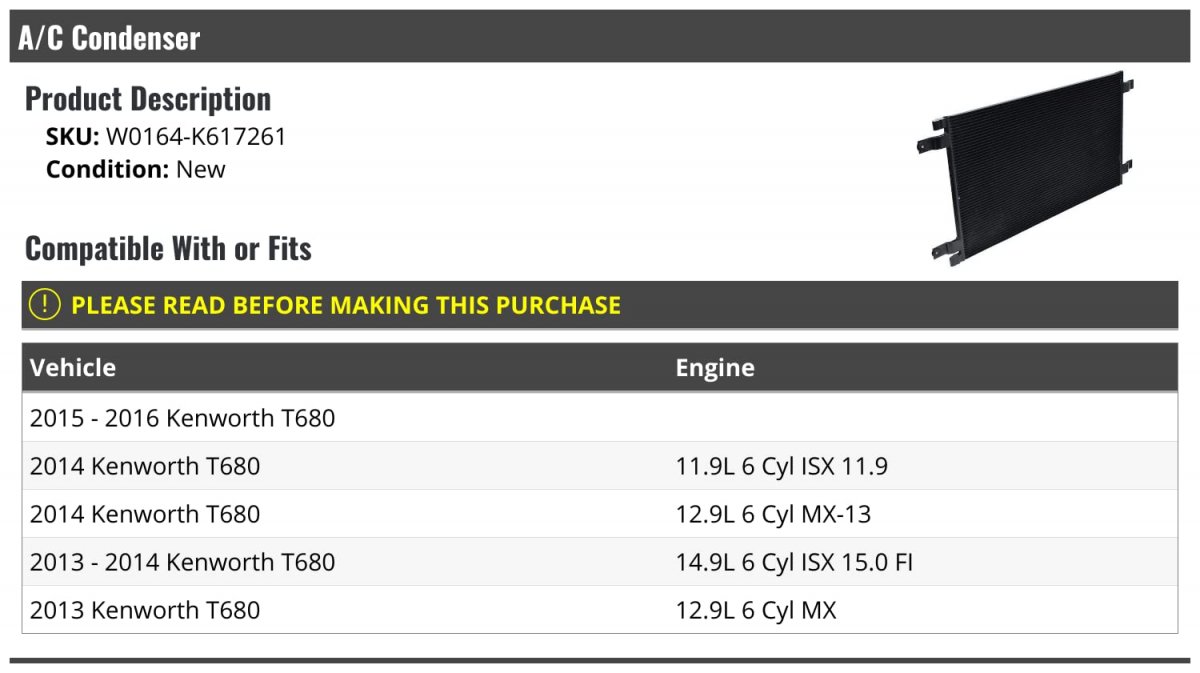
Task: Click the A/C Condenser title bar
Action: click(600, 38)
